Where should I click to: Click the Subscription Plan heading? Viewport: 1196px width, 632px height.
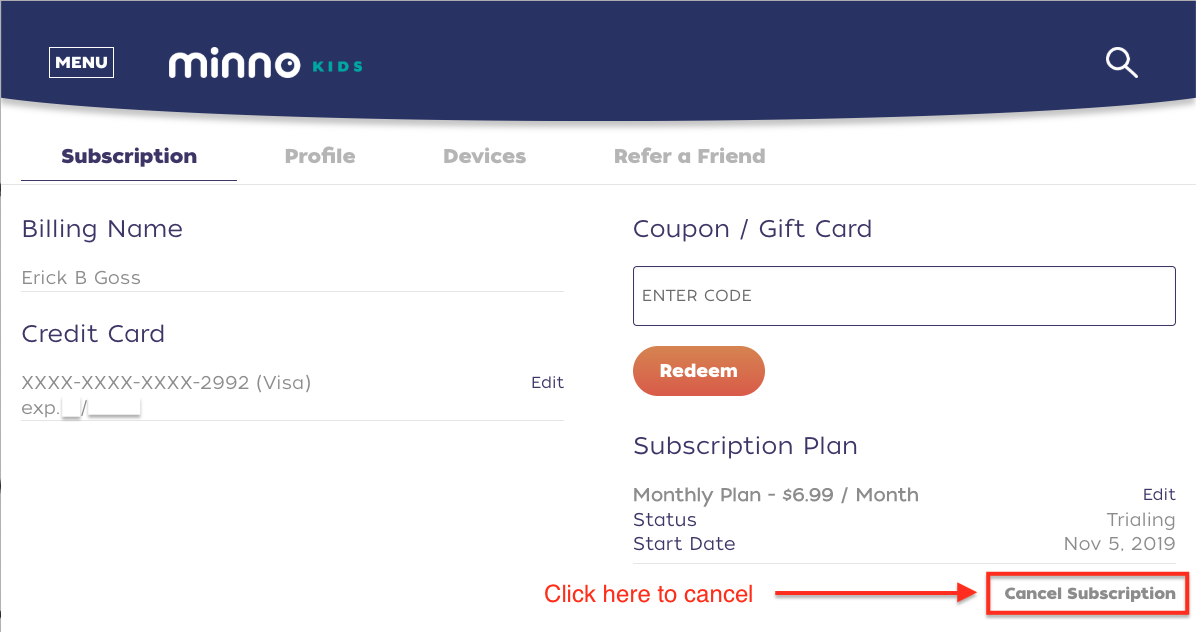[745, 446]
